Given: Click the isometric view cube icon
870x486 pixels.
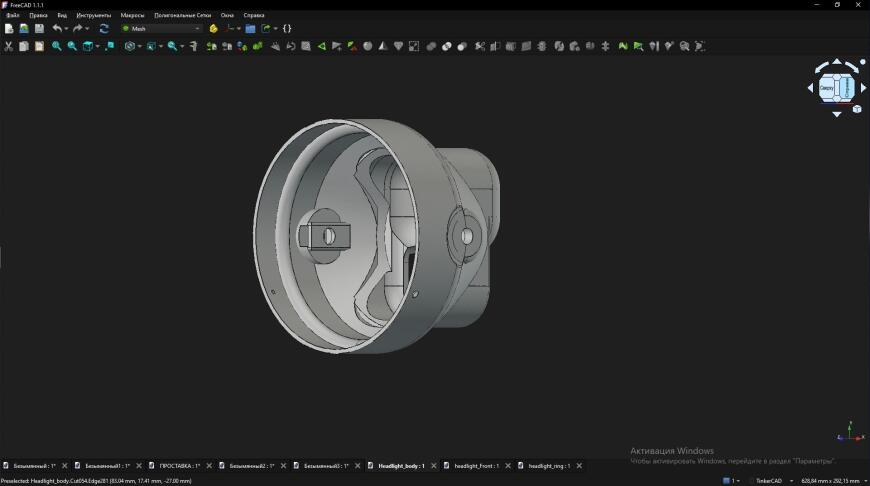Looking at the screenshot, I should [88, 46].
